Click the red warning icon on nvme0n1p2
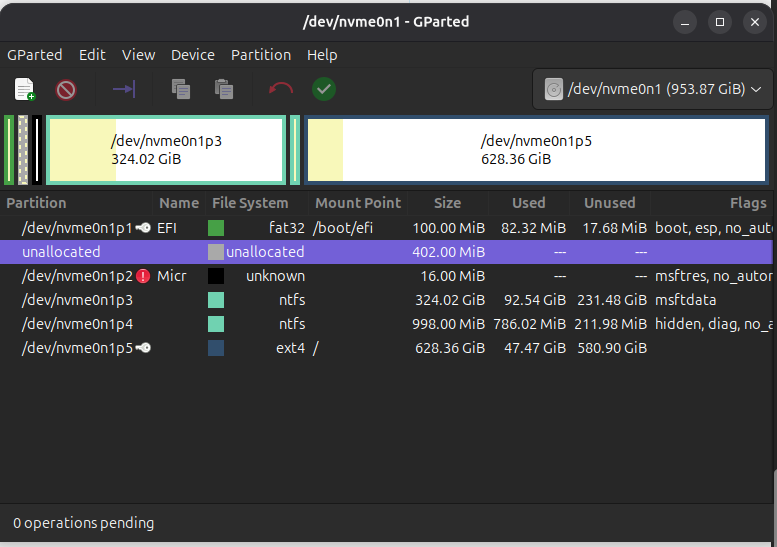 [143, 276]
